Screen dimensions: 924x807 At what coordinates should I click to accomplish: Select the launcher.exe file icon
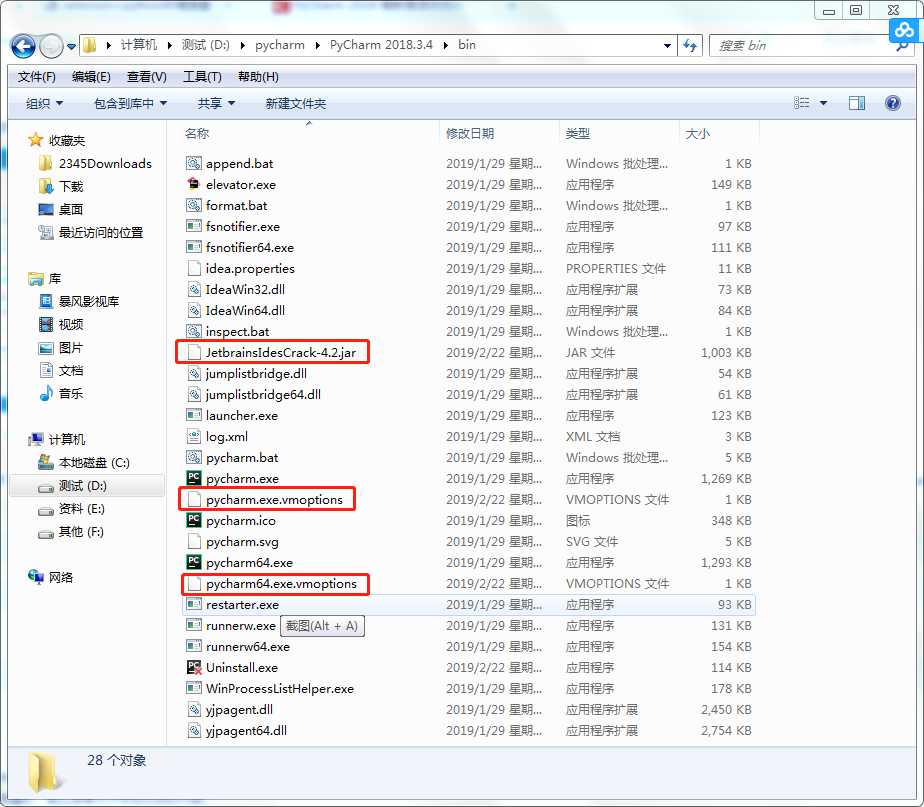click(193, 415)
